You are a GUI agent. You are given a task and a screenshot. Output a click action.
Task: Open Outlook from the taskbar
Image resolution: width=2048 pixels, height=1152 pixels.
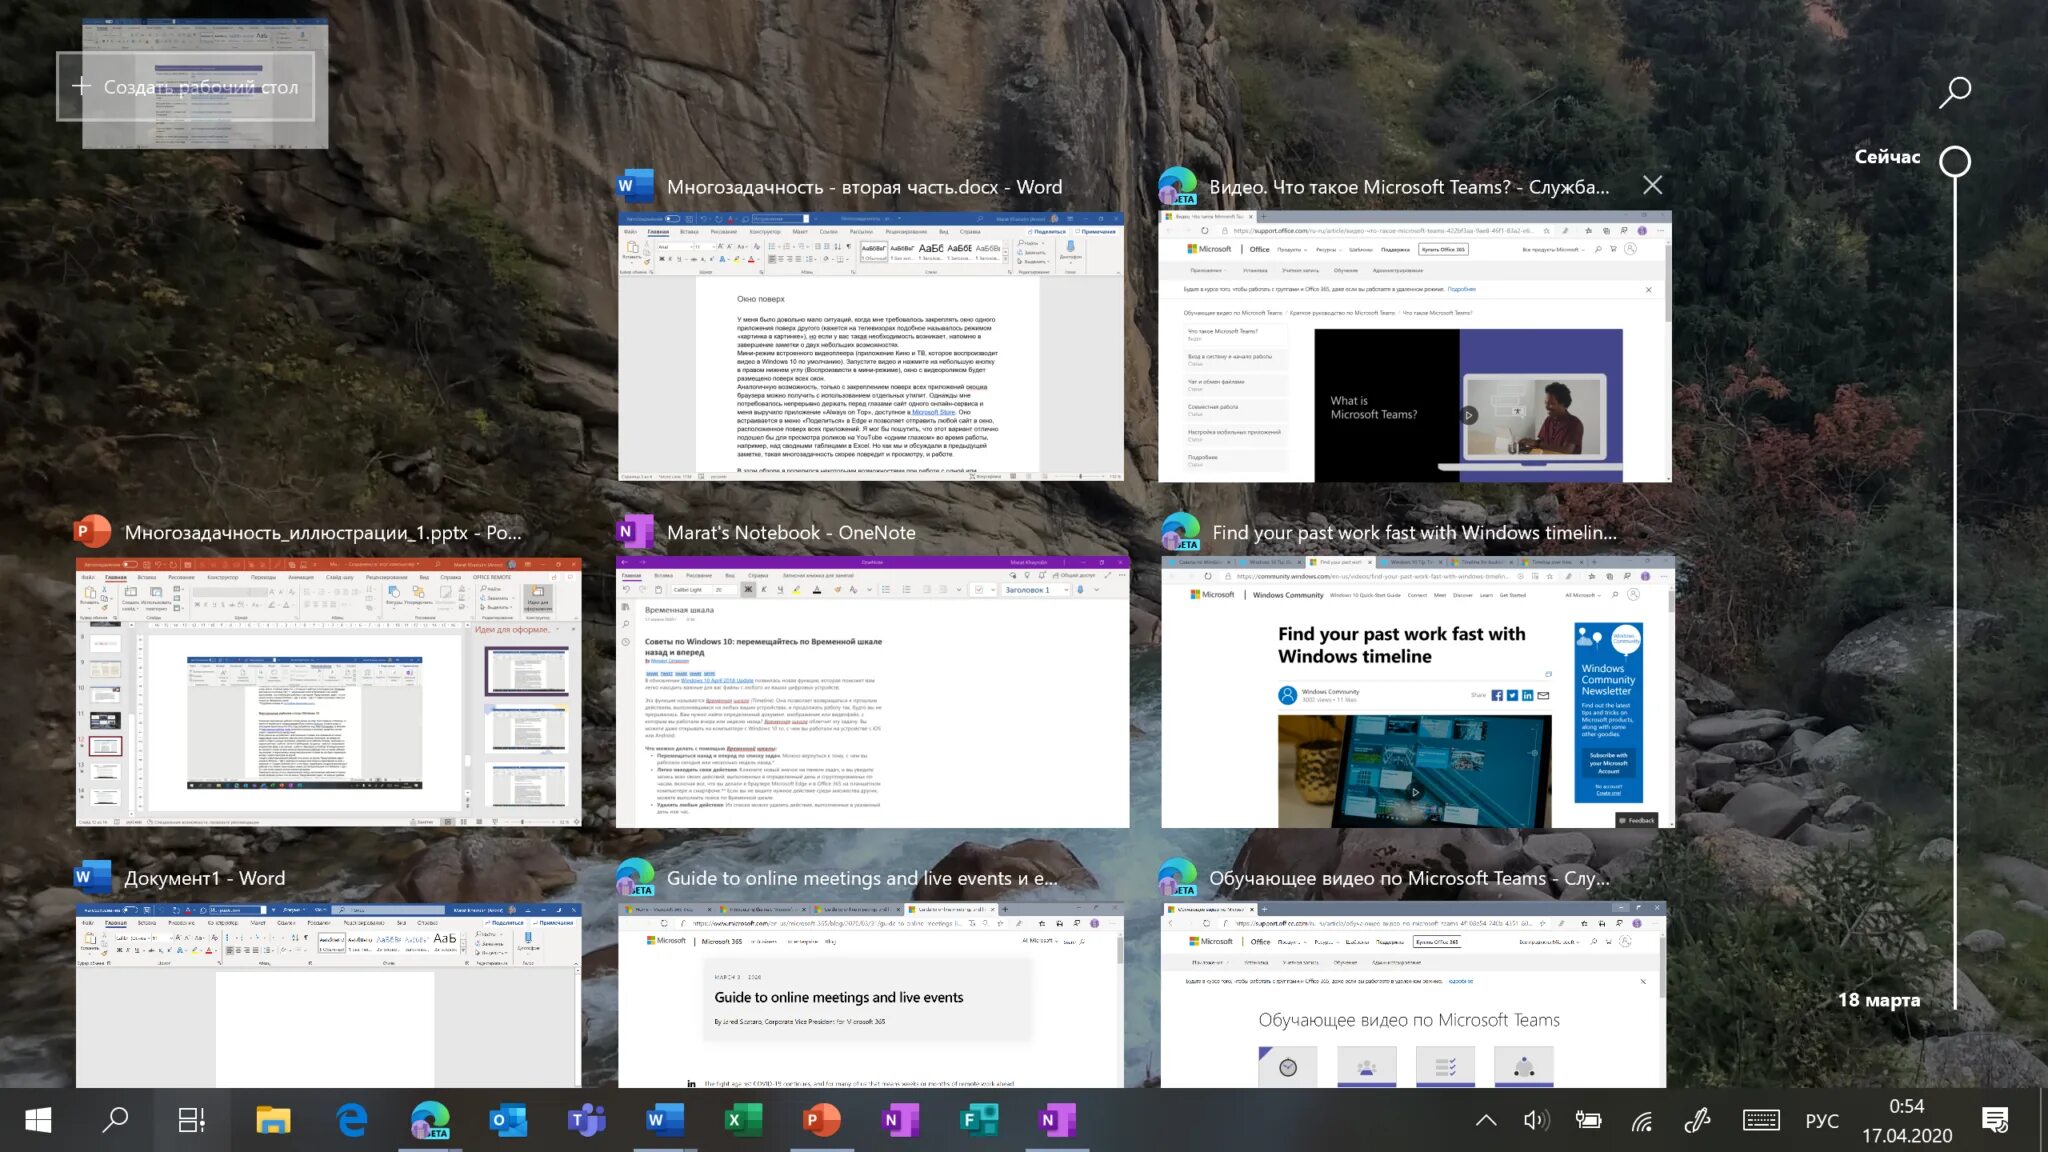point(508,1121)
